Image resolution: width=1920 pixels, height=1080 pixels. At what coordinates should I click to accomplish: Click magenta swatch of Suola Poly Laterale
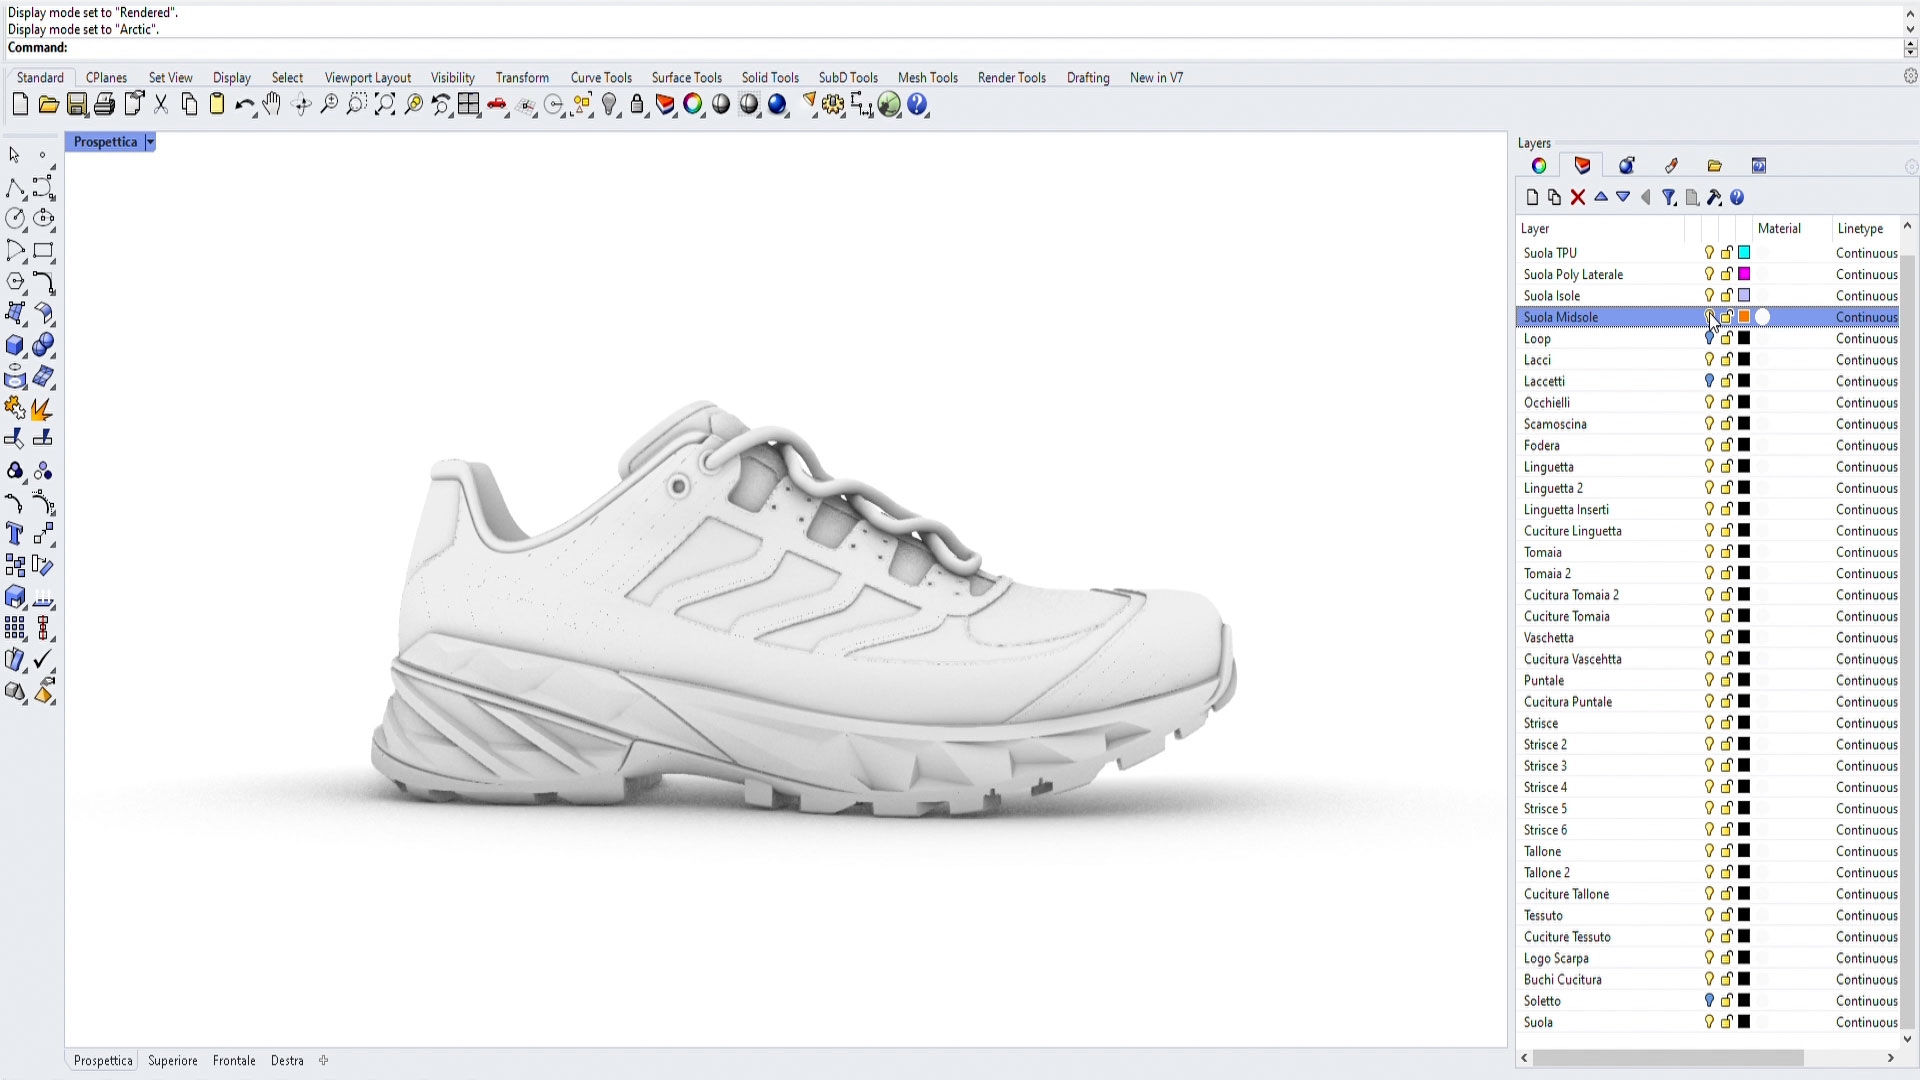click(1744, 274)
